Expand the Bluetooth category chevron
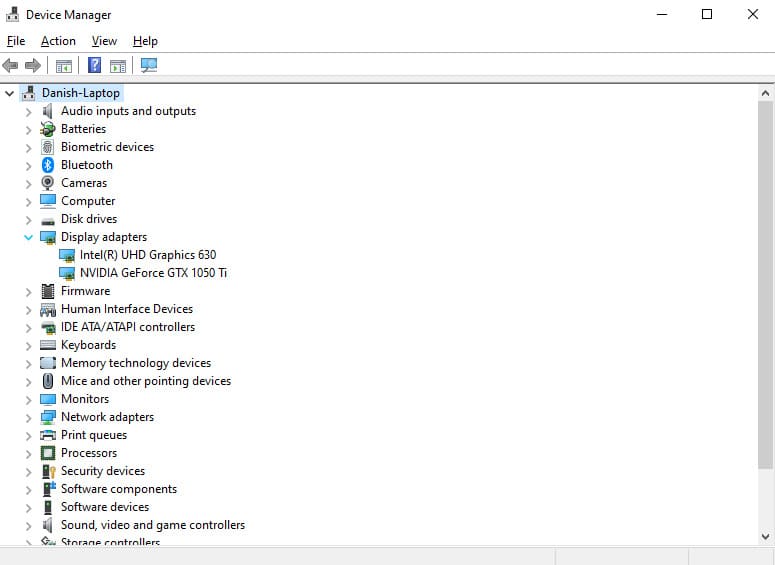The height and width of the screenshot is (565, 775). pos(29,166)
